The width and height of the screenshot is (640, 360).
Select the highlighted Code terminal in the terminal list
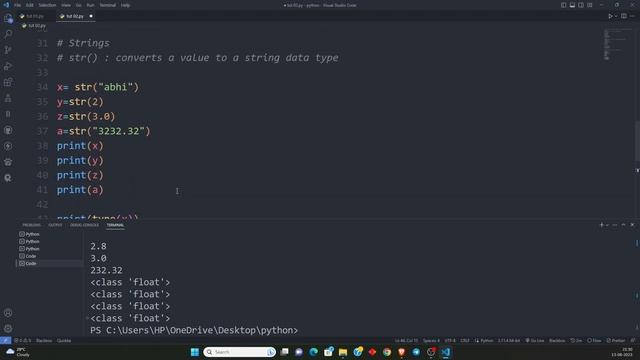49,264
